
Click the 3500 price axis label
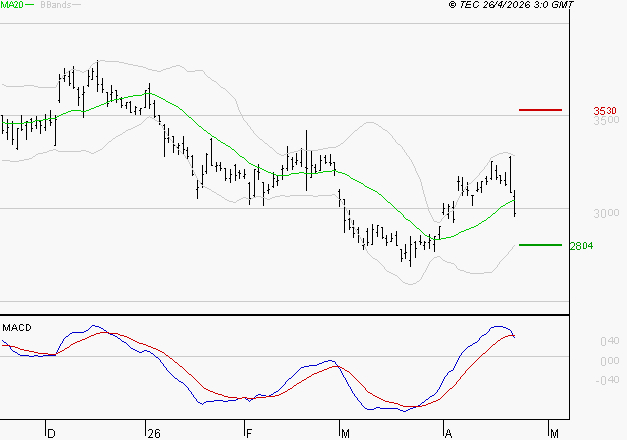[x=606, y=120]
